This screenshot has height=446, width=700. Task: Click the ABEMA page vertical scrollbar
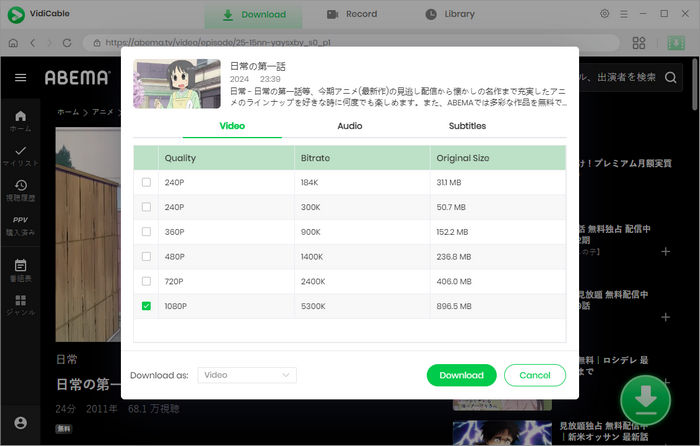(x=695, y=85)
